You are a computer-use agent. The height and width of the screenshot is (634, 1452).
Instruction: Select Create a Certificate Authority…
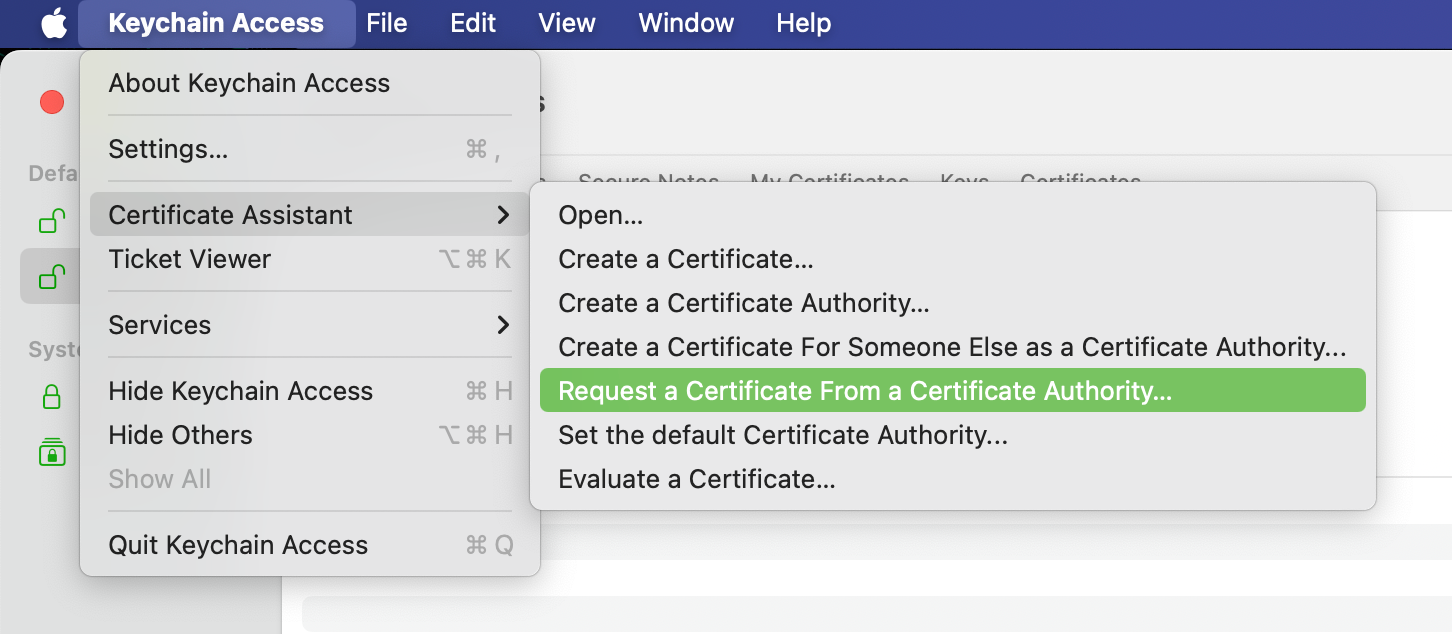tap(952, 303)
